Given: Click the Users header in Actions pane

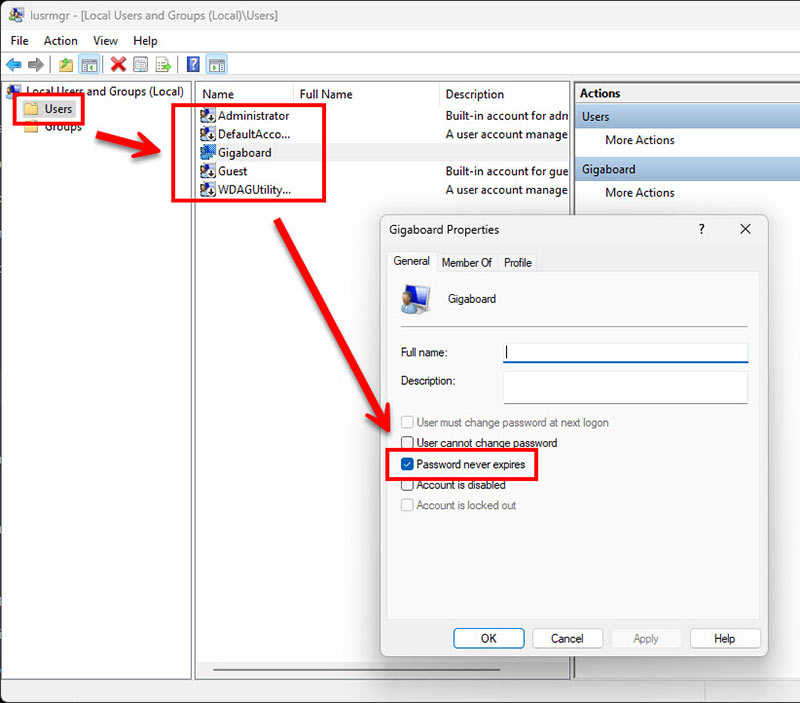Looking at the screenshot, I should click(688, 117).
